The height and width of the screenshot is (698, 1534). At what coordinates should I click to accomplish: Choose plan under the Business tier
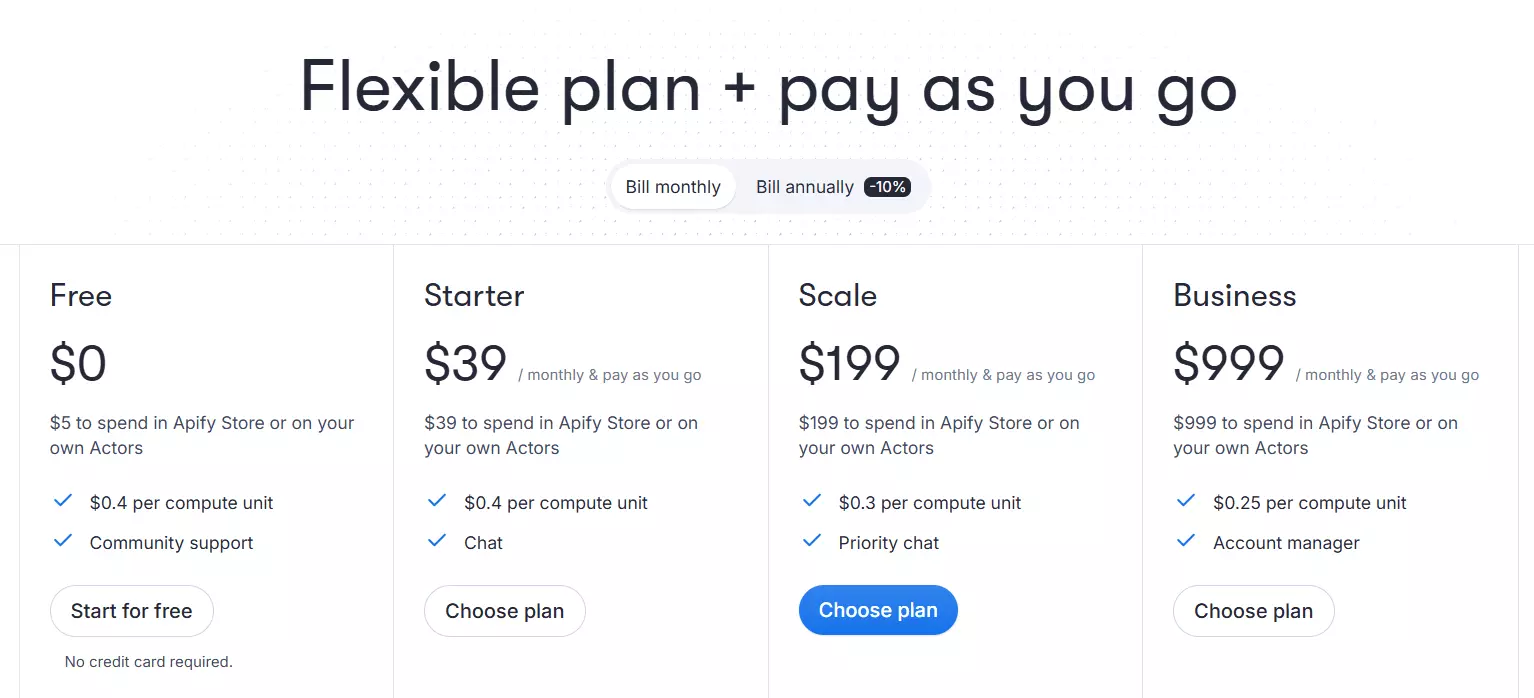1253,611
